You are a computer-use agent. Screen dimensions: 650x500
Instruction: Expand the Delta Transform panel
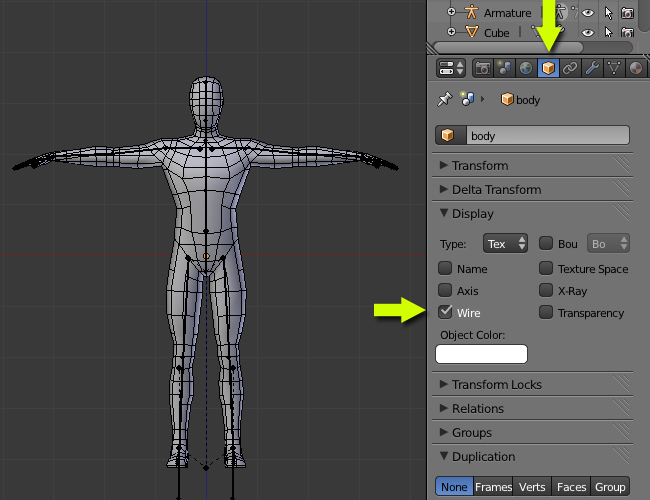pyautogui.click(x=532, y=189)
